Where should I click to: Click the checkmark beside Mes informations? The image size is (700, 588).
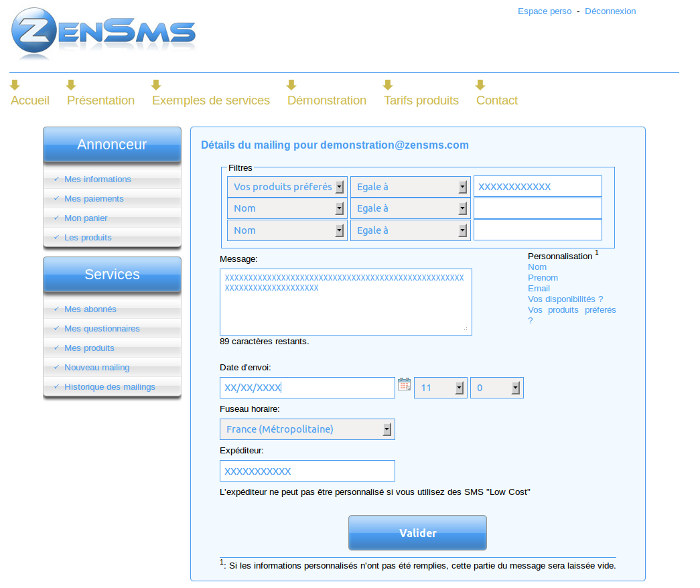[x=56, y=180]
